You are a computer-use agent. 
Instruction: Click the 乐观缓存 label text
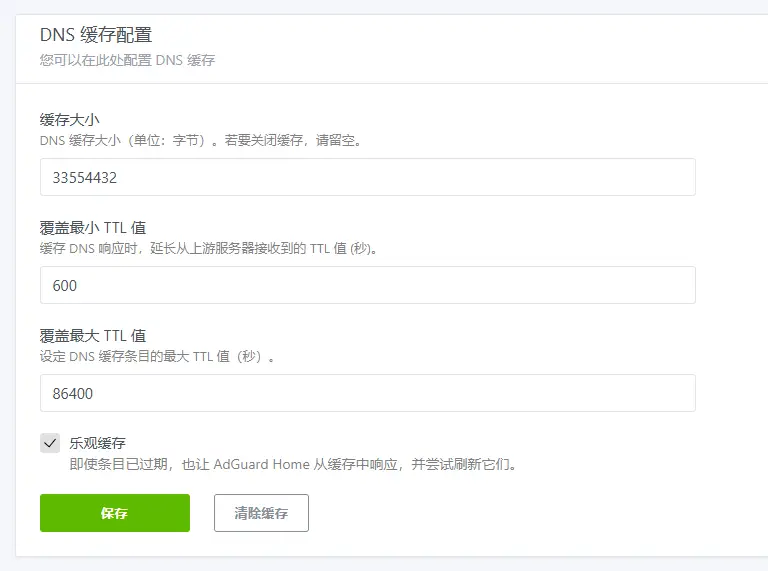pos(97,443)
